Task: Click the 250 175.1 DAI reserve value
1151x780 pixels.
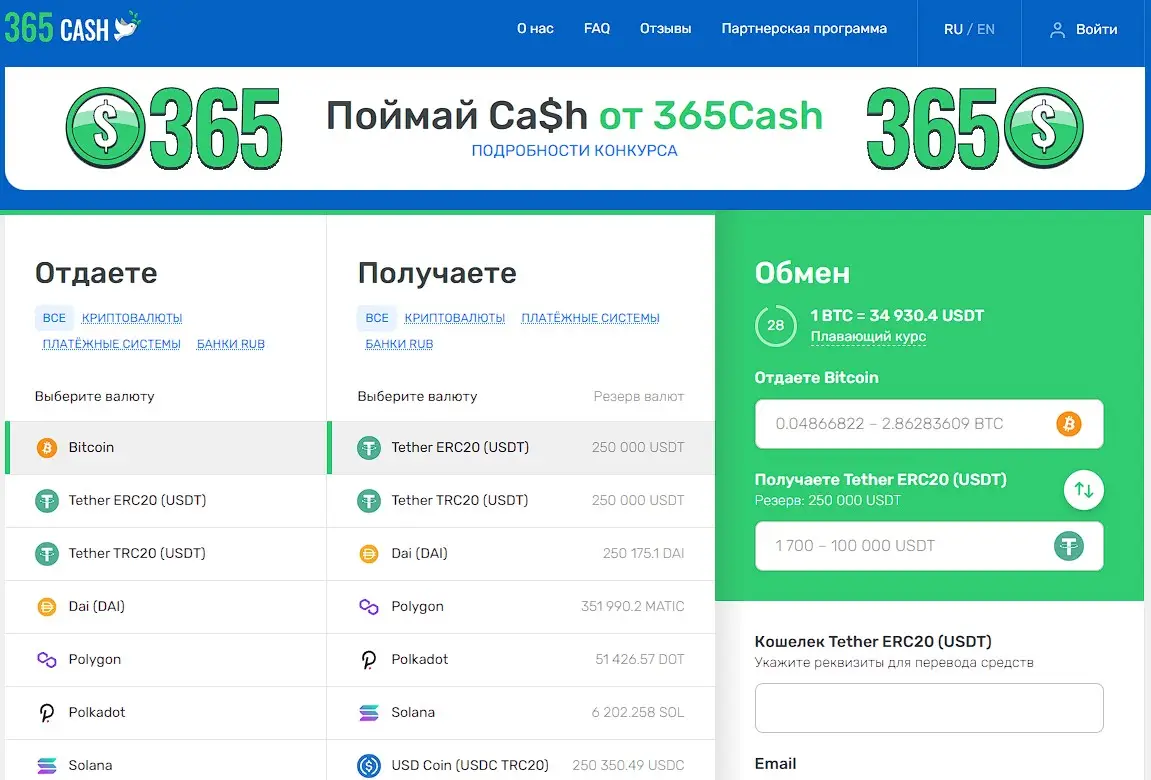Action: [643, 554]
